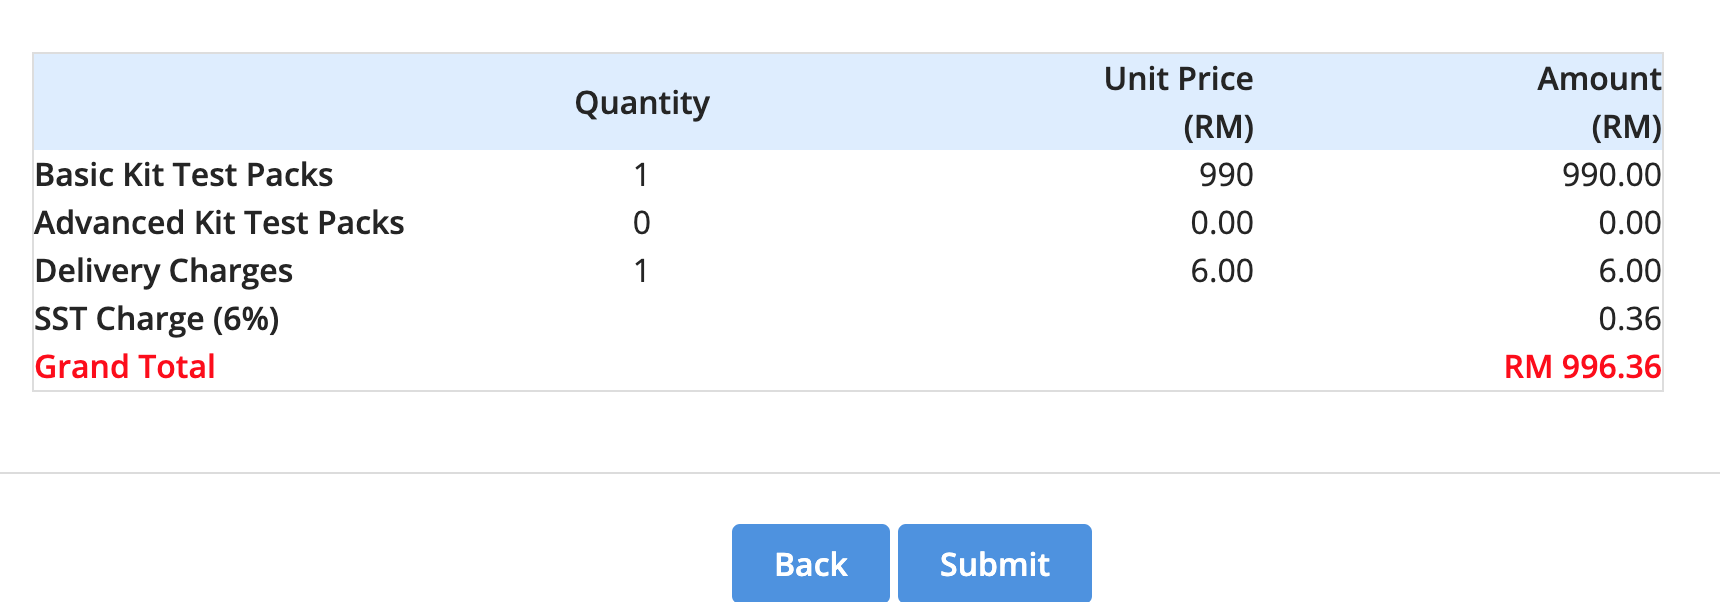
Task: Select the Basic Kit Test Packs label
Action: tap(184, 175)
